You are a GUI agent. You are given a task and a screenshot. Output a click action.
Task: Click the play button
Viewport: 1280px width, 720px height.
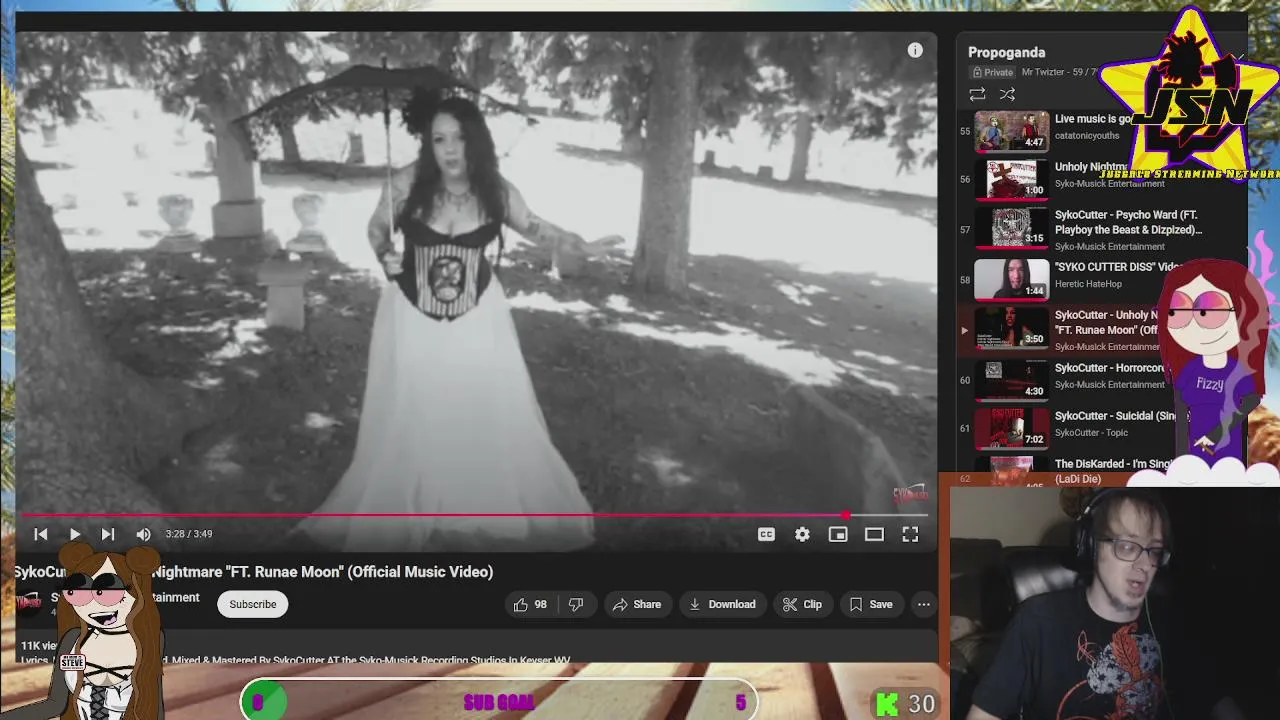tap(75, 534)
